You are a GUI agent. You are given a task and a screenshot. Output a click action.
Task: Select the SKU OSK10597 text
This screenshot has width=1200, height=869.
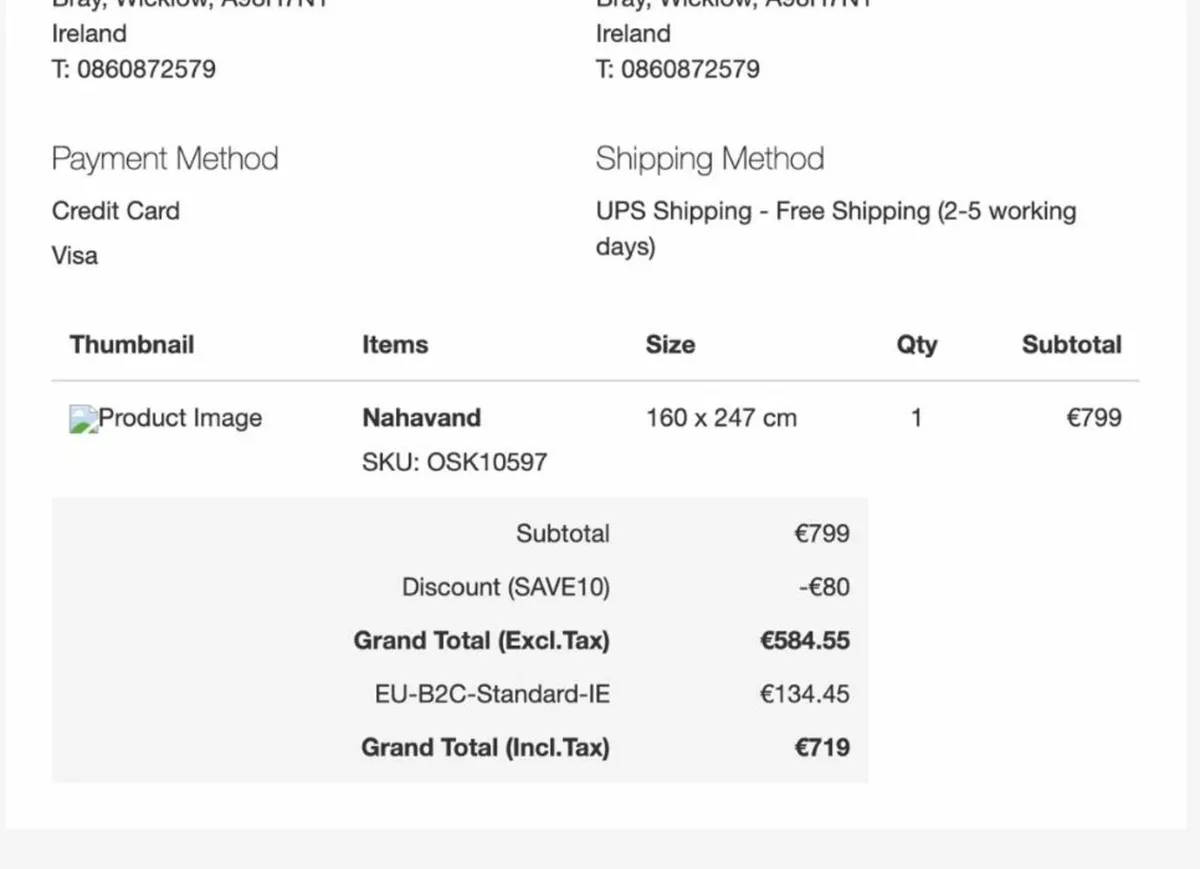pyautogui.click(x=454, y=462)
